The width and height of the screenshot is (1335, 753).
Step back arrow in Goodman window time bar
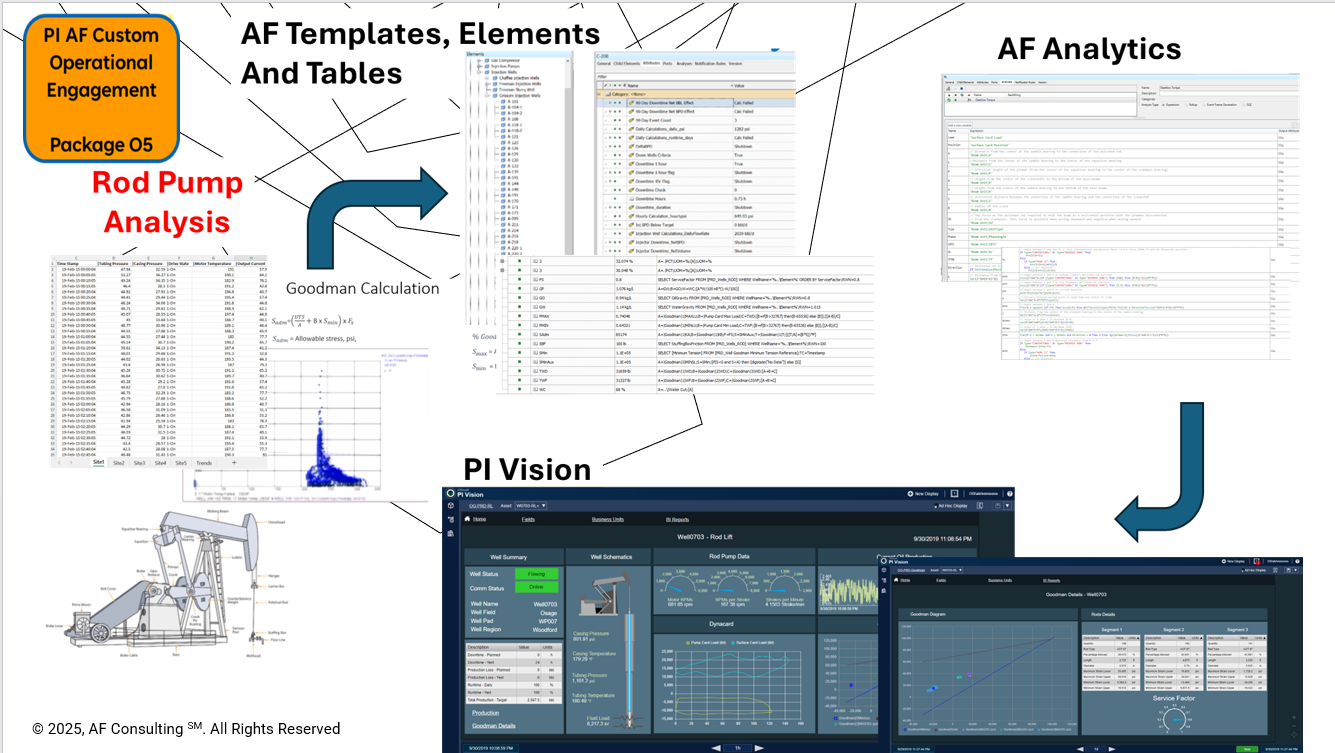coord(1080,749)
